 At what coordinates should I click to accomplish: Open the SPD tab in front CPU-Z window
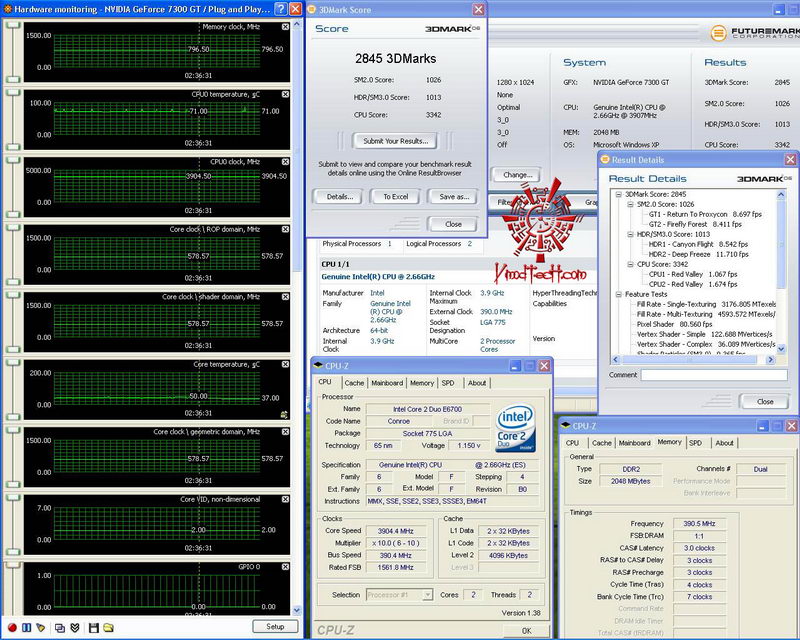pyautogui.click(x=448, y=383)
